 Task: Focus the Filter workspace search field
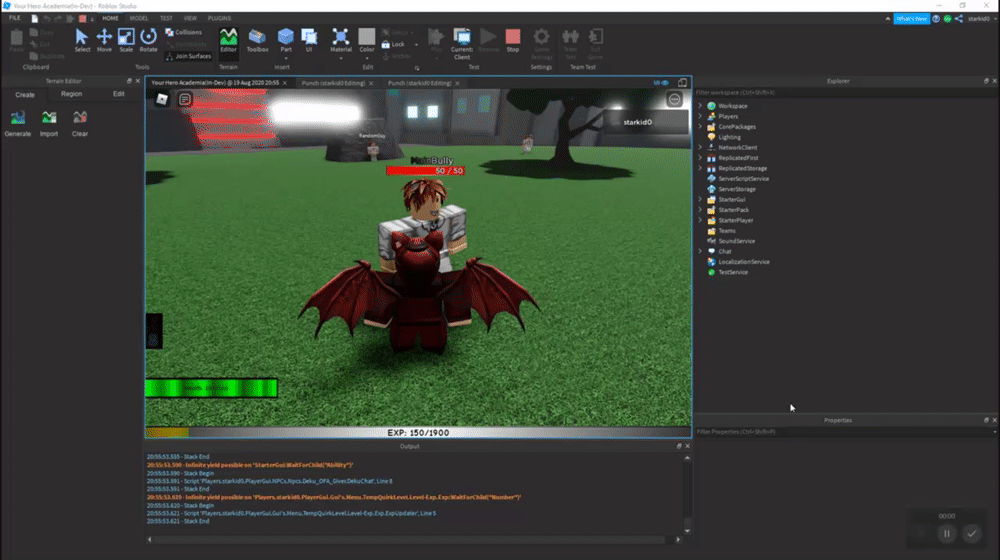coord(845,92)
